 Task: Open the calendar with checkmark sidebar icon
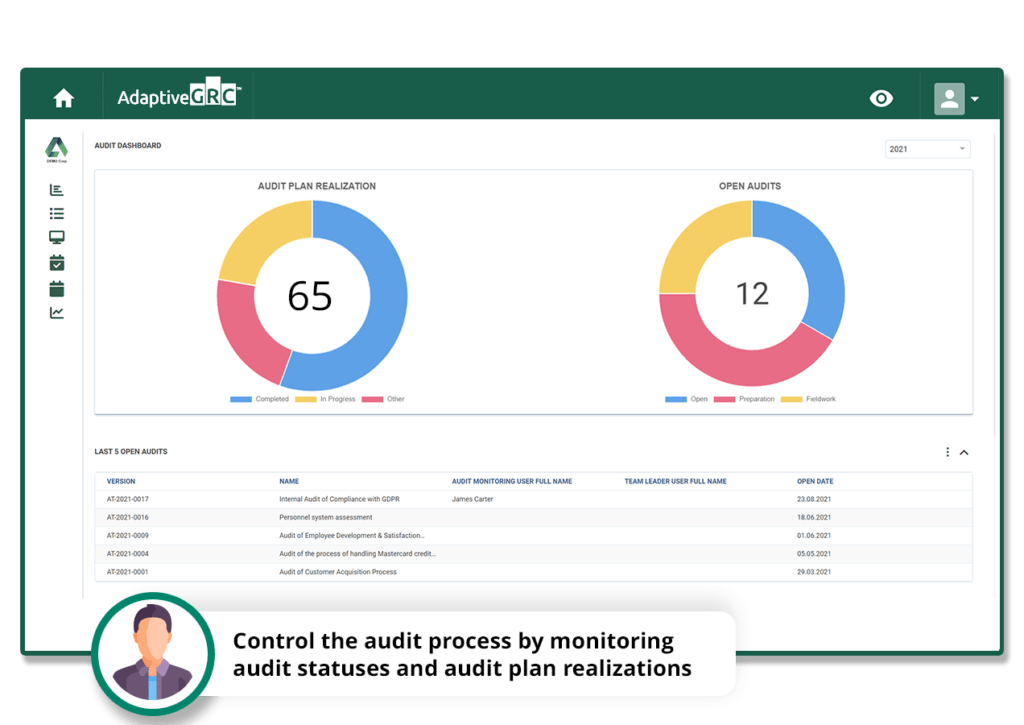pyautogui.click(x=57, y=262)
